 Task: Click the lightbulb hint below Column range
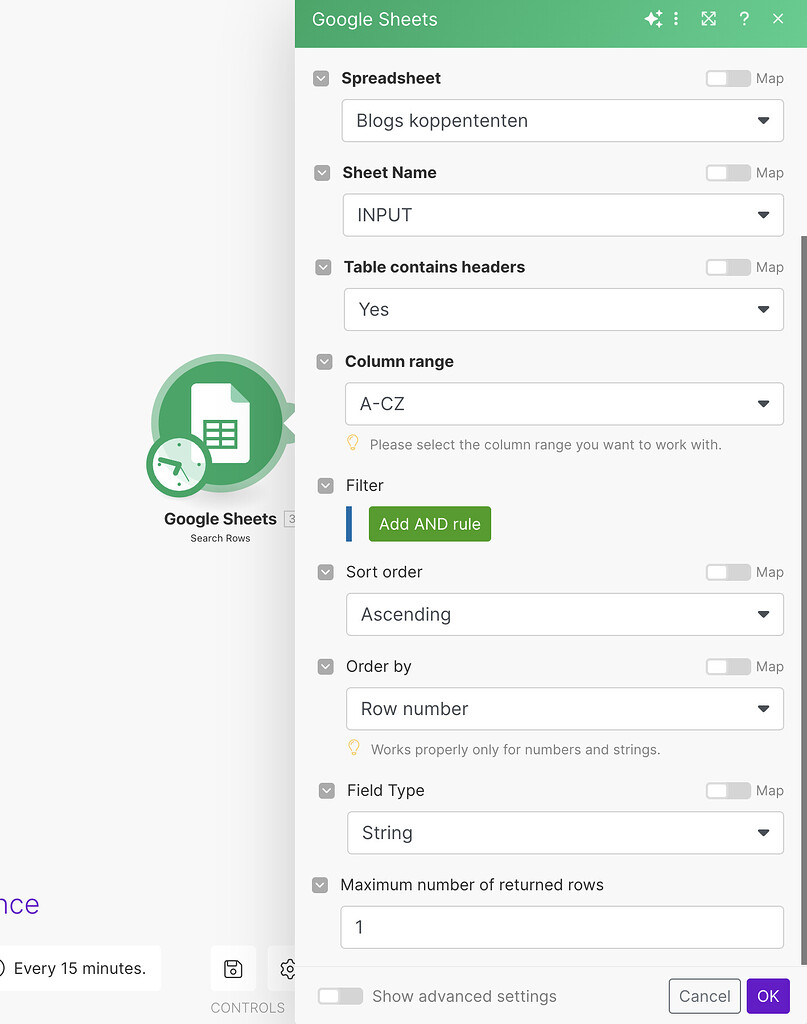[x=352, y=443]
